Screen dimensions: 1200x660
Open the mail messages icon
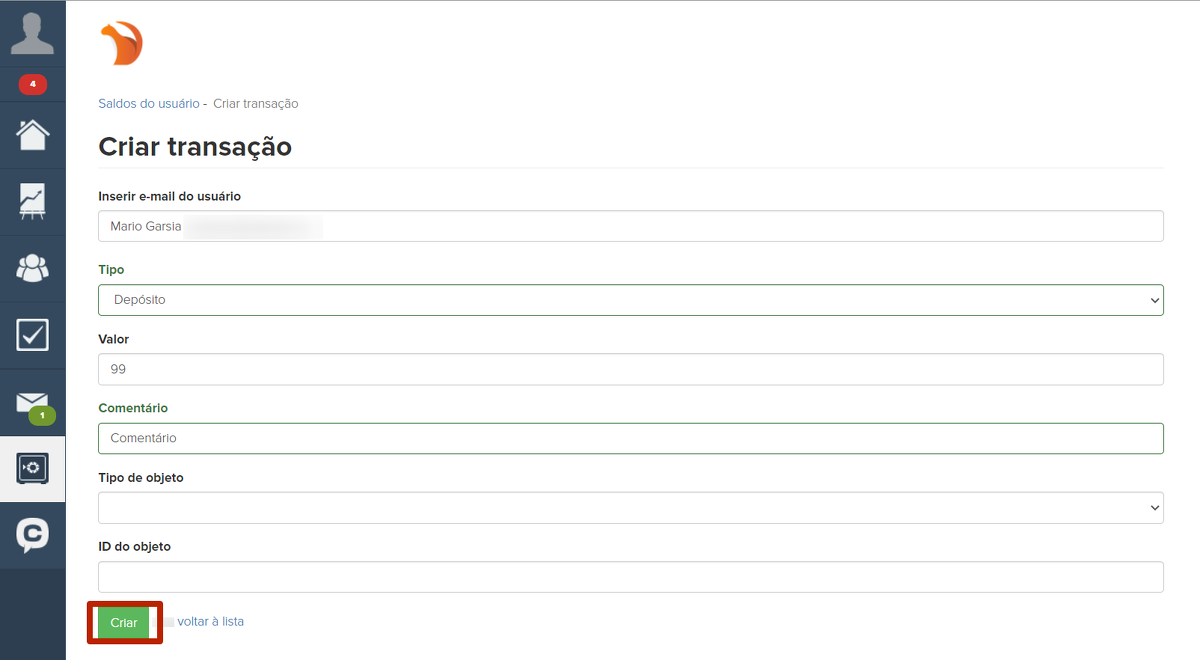pos(31,401)
